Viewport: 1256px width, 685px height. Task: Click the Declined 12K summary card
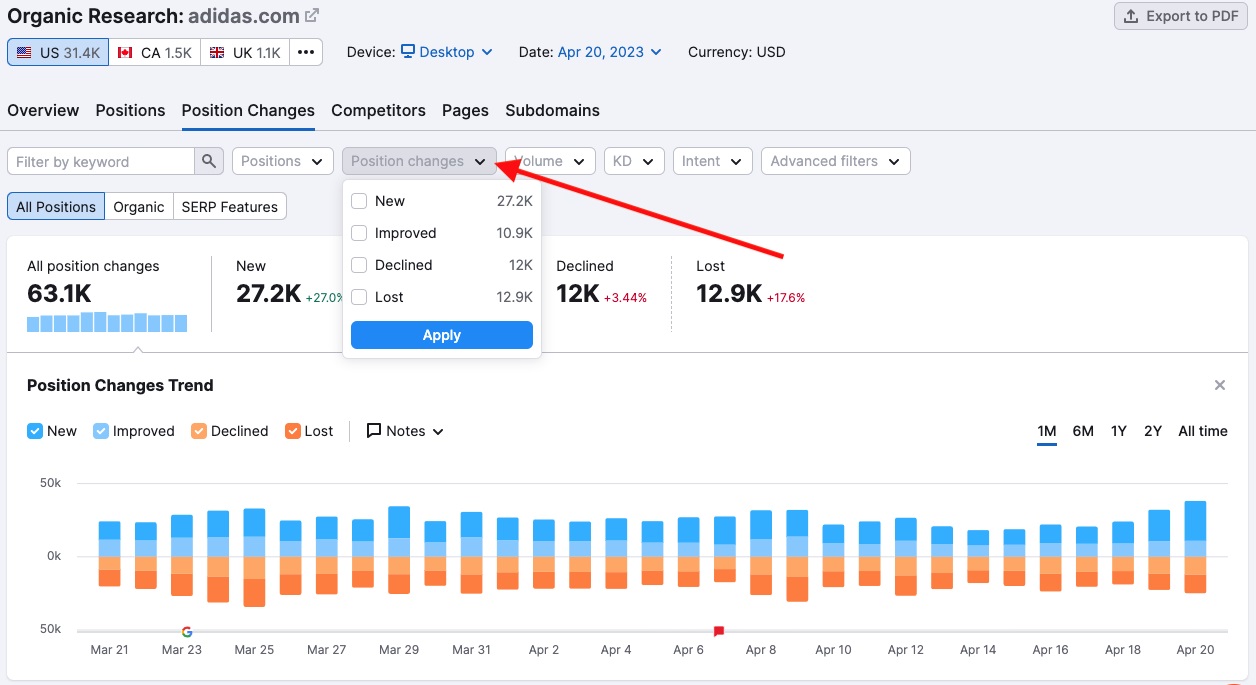[602, 282]
